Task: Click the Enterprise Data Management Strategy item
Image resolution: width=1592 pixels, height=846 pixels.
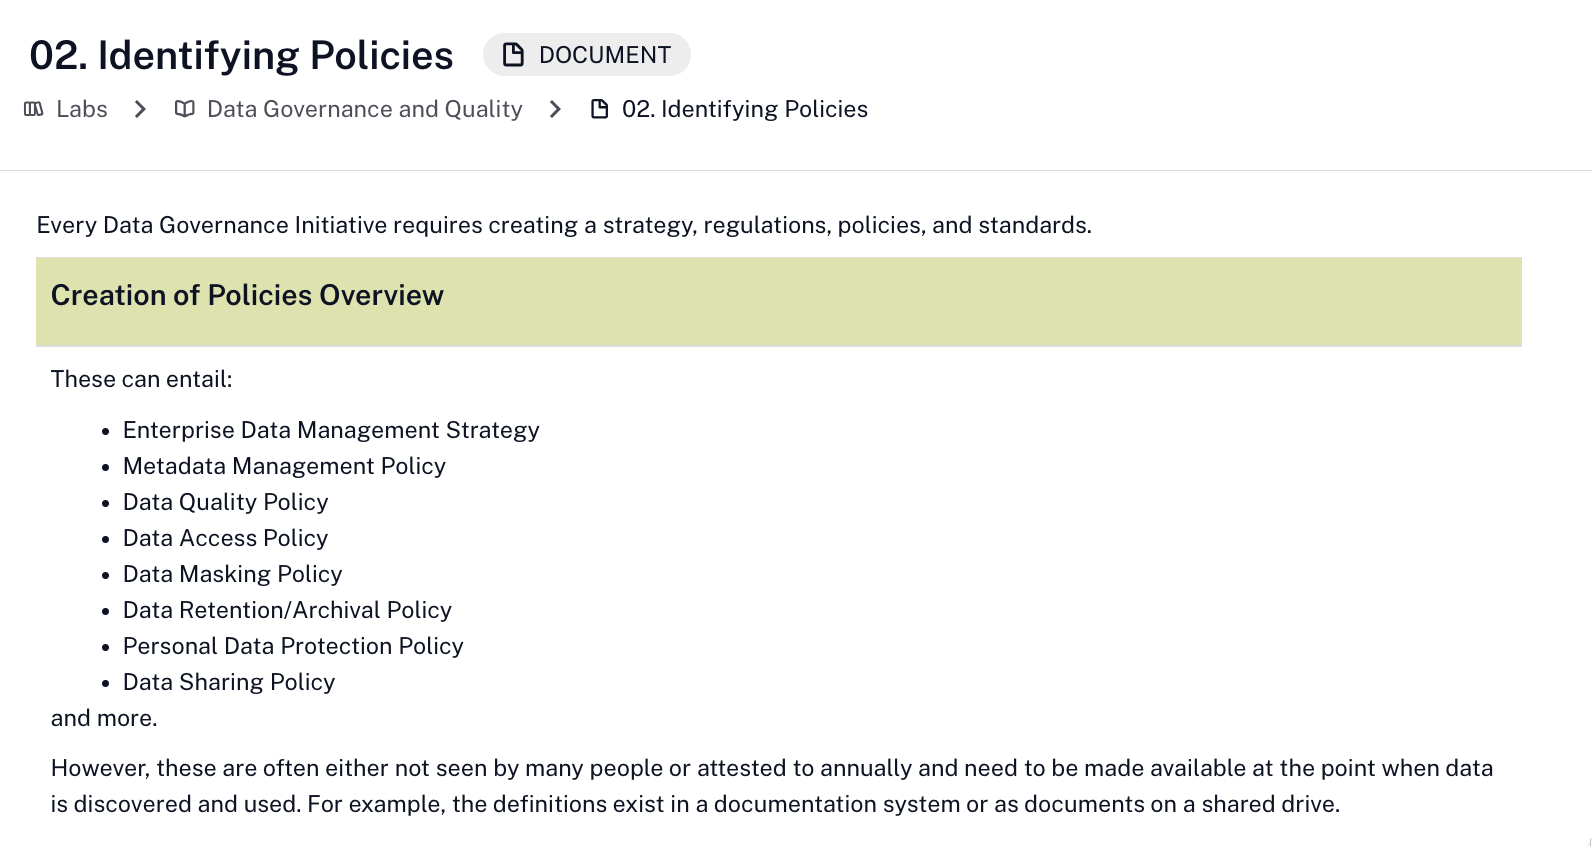Action: [331, 430]
